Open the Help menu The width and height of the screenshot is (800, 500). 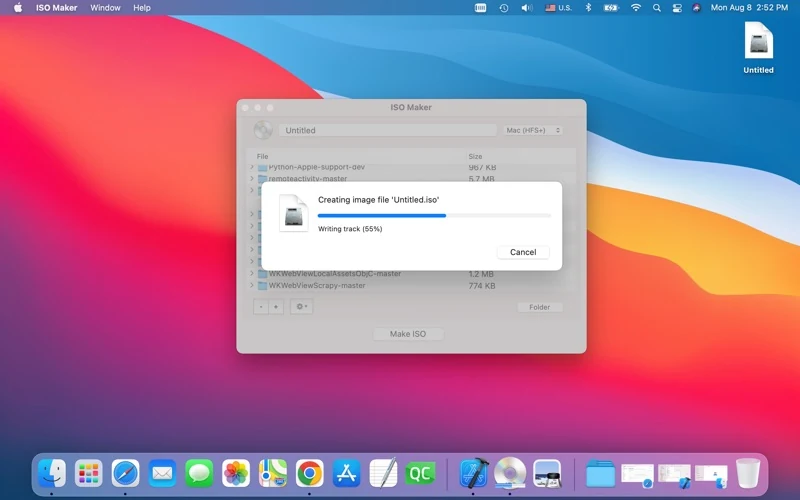point(142,8)
